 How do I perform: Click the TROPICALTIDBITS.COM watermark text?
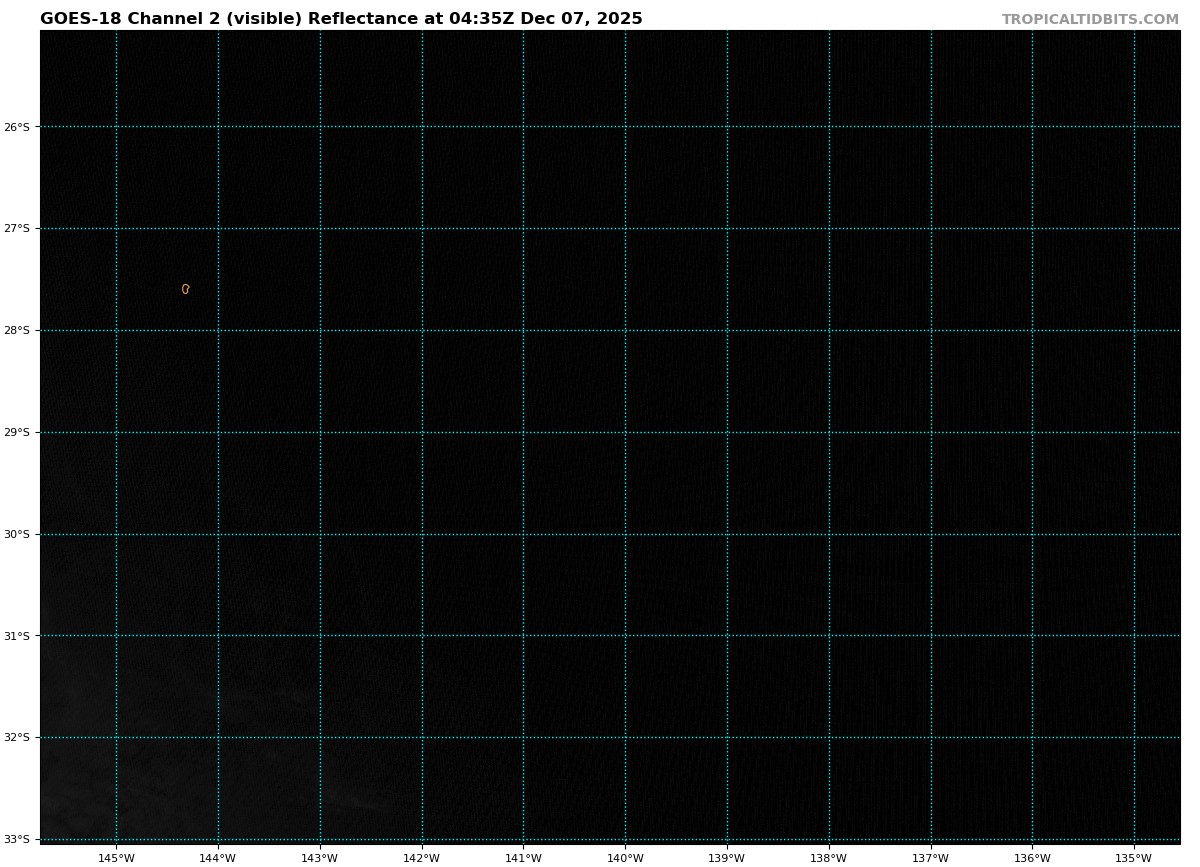click(1090, 20)
